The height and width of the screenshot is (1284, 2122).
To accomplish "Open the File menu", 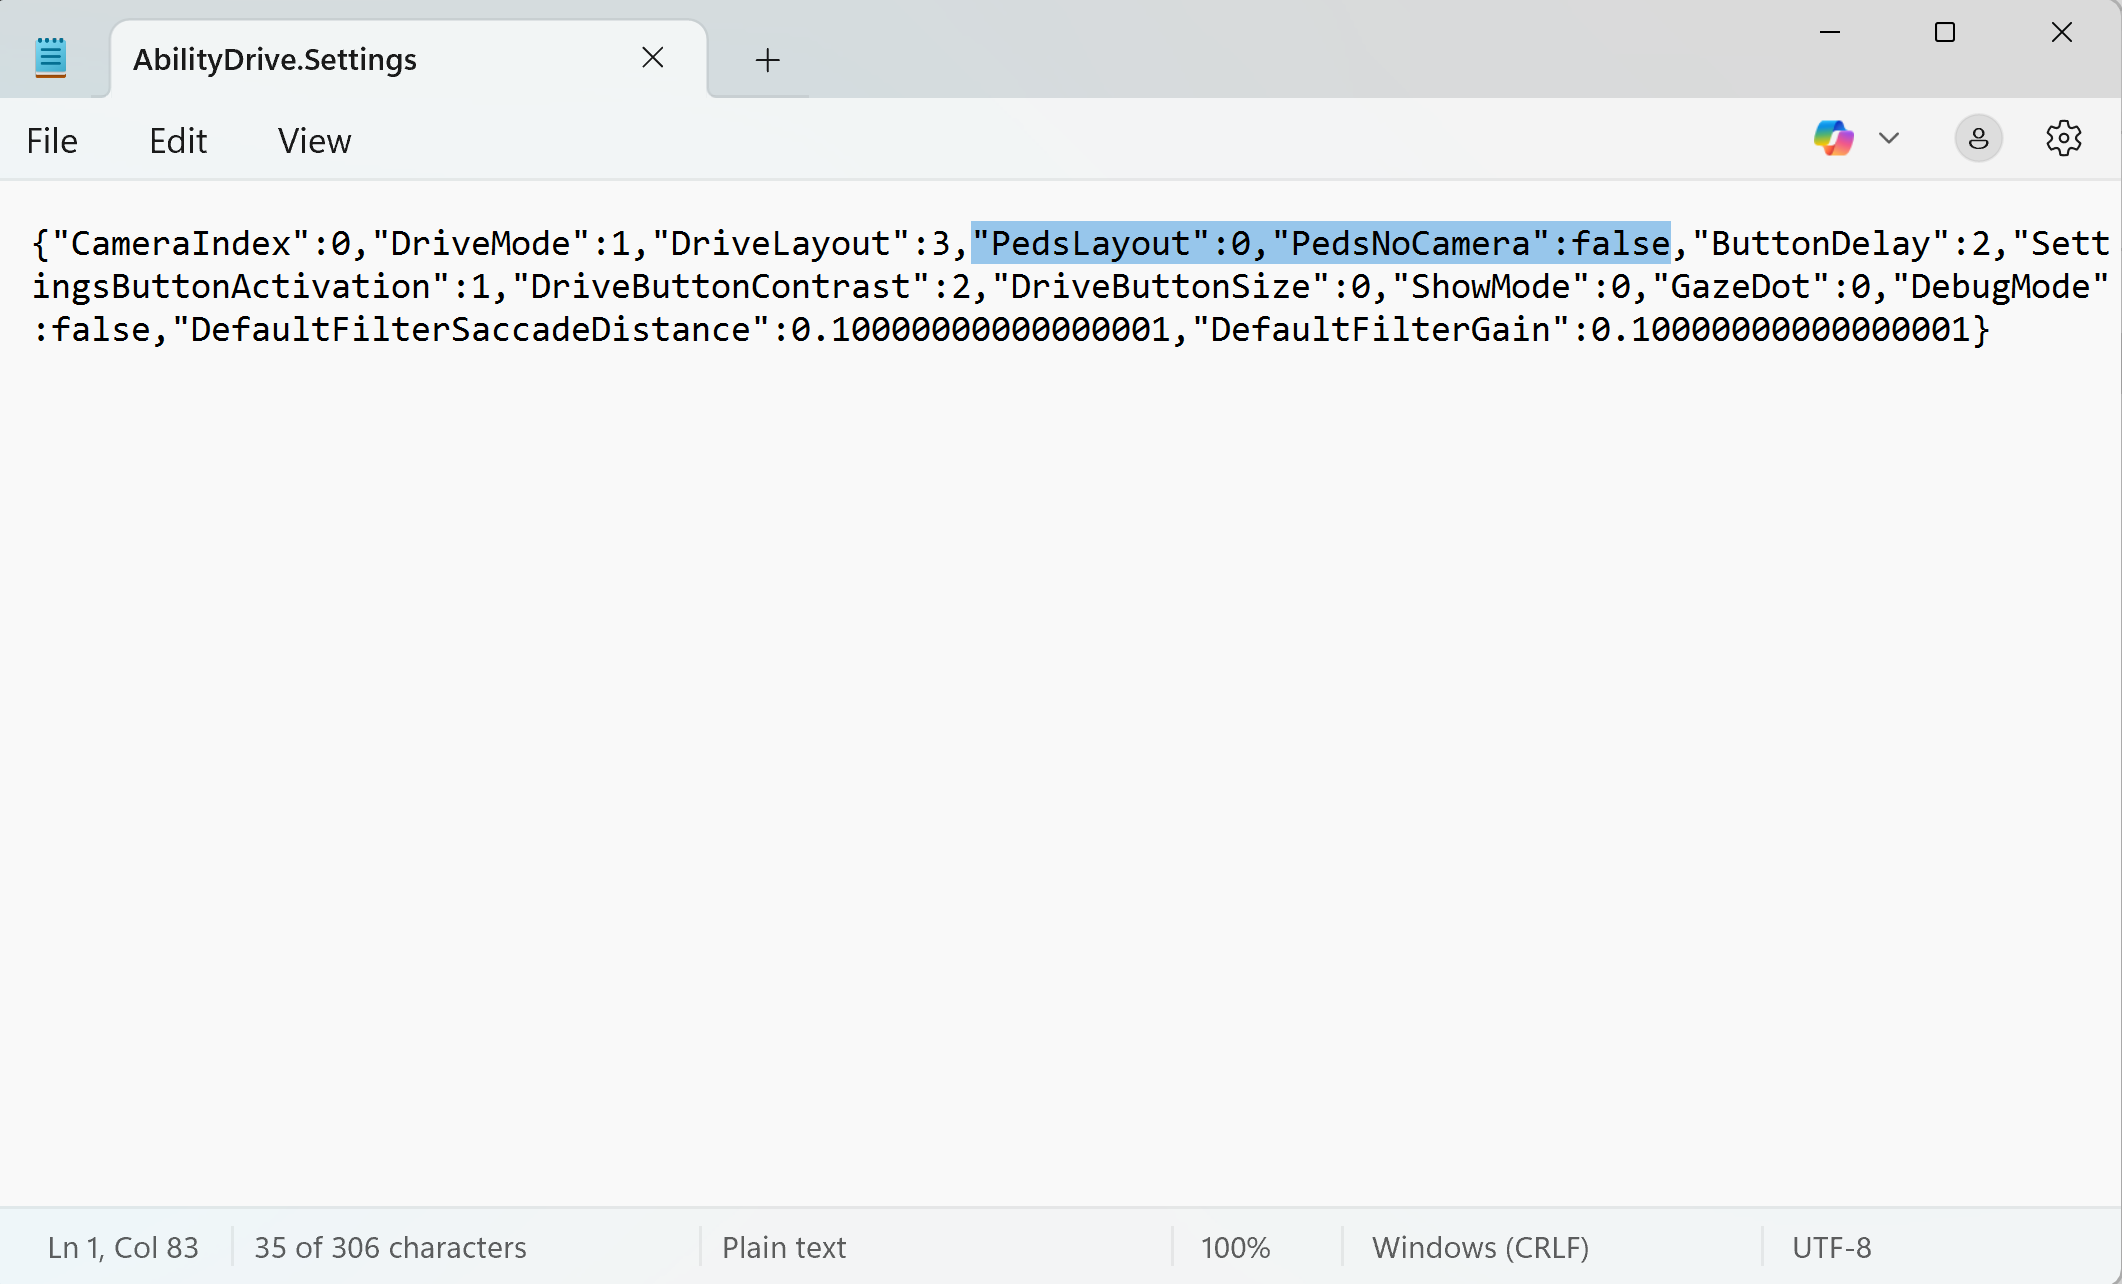I will pos(52,141).
